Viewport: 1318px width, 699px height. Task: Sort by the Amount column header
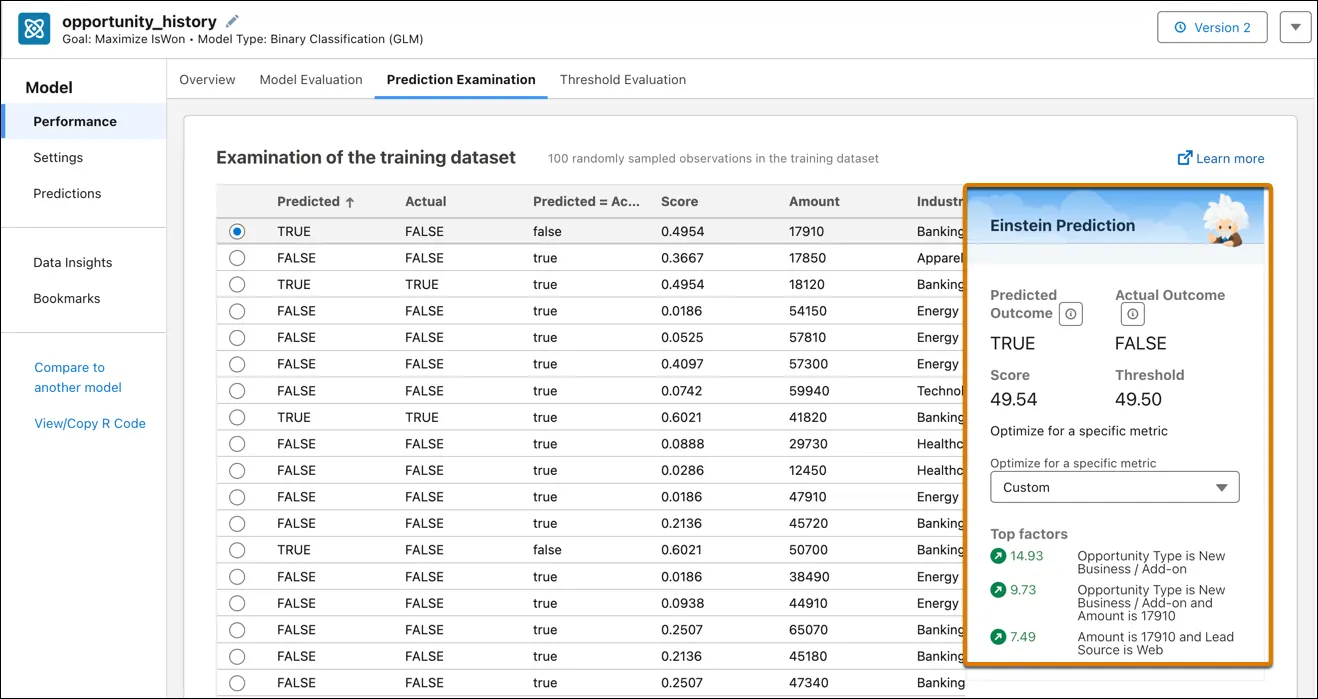(814, 201)
